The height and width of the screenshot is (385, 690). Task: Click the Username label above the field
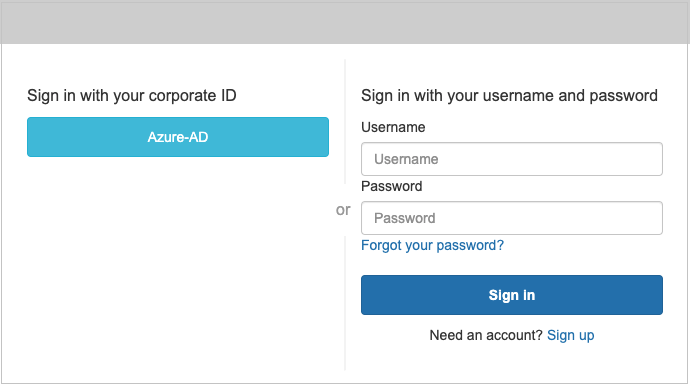tap(393, 127)
